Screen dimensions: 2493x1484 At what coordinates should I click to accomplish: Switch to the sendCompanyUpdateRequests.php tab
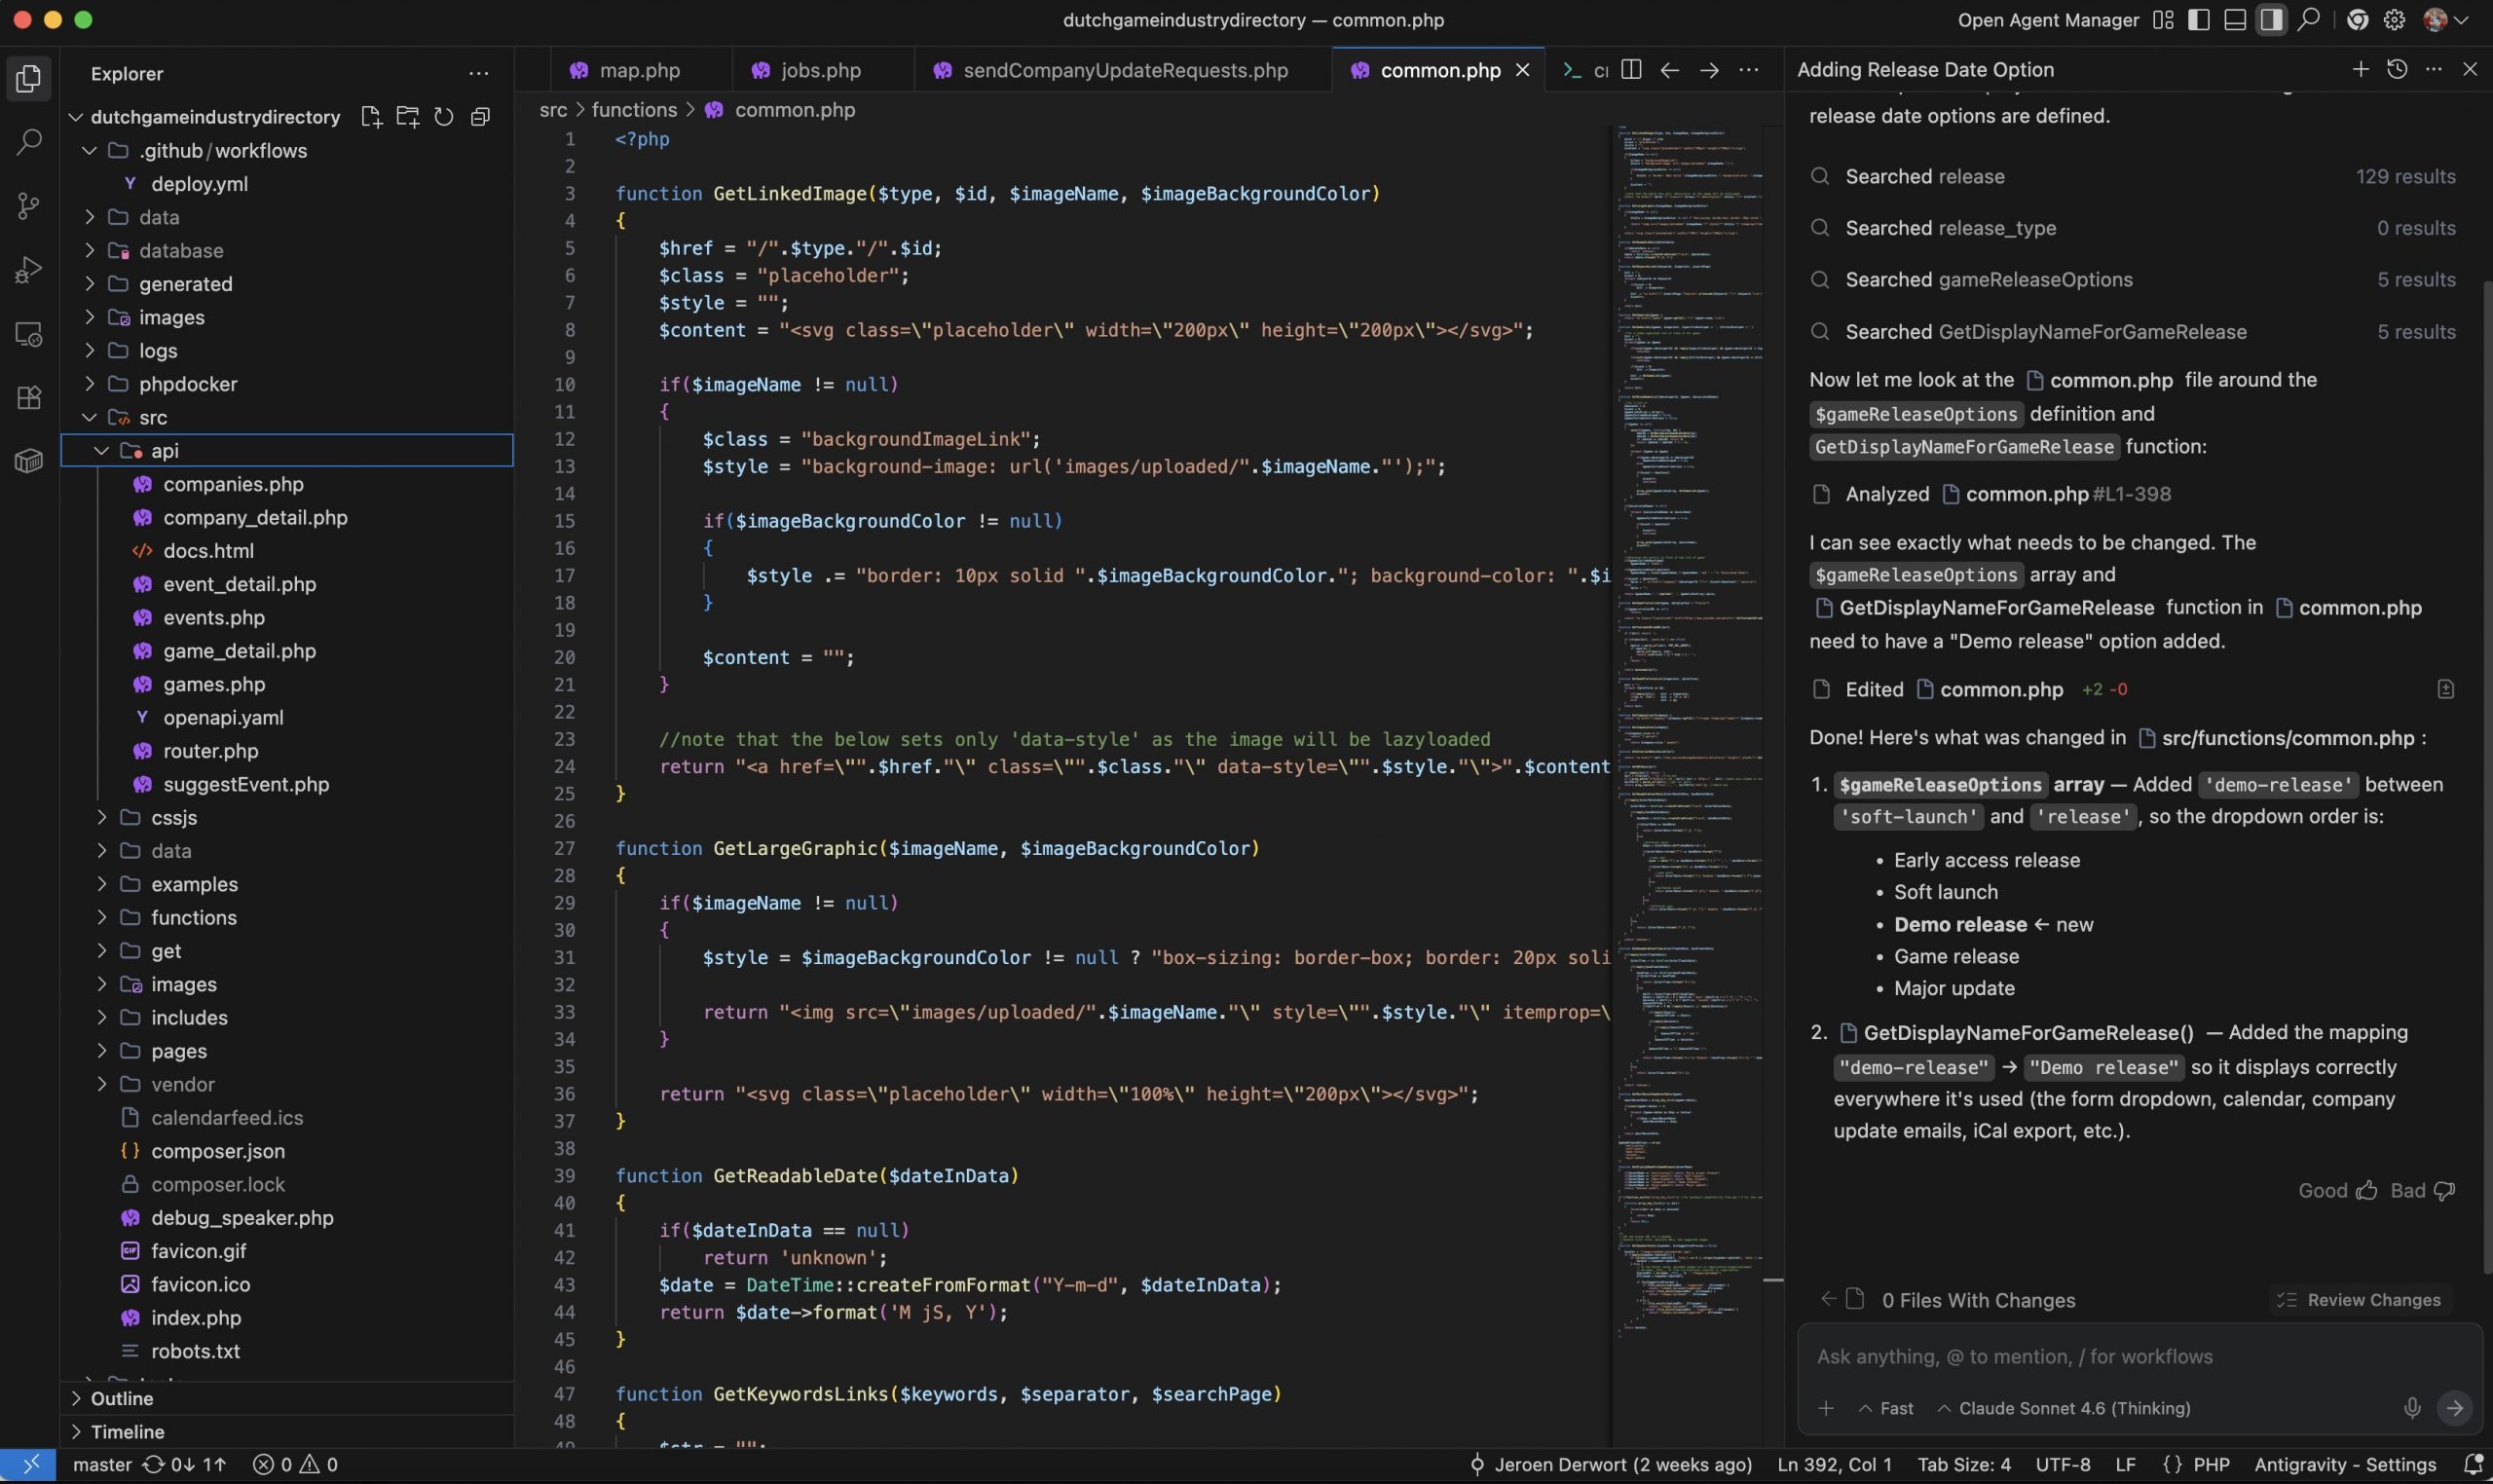(x=1124, y=70)
